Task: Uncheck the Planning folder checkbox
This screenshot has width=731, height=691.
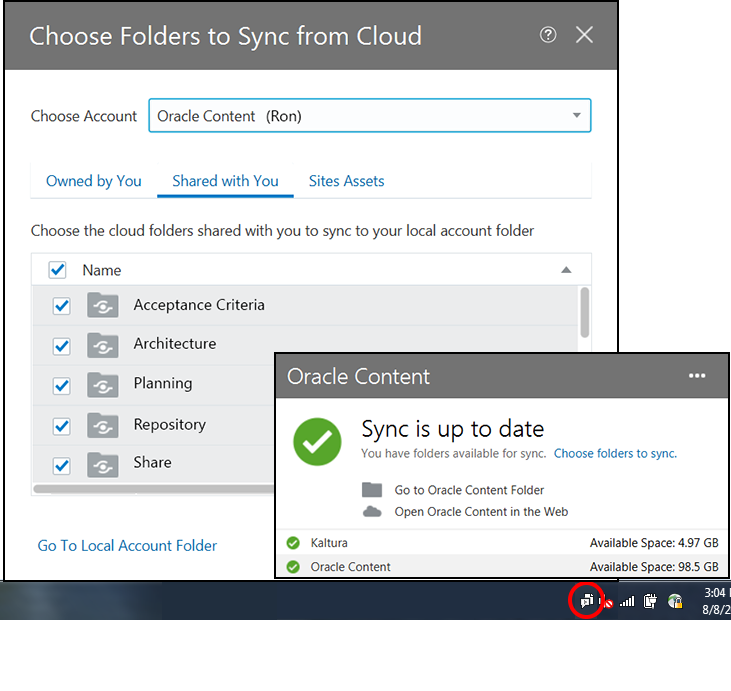Action: point(61,385)
